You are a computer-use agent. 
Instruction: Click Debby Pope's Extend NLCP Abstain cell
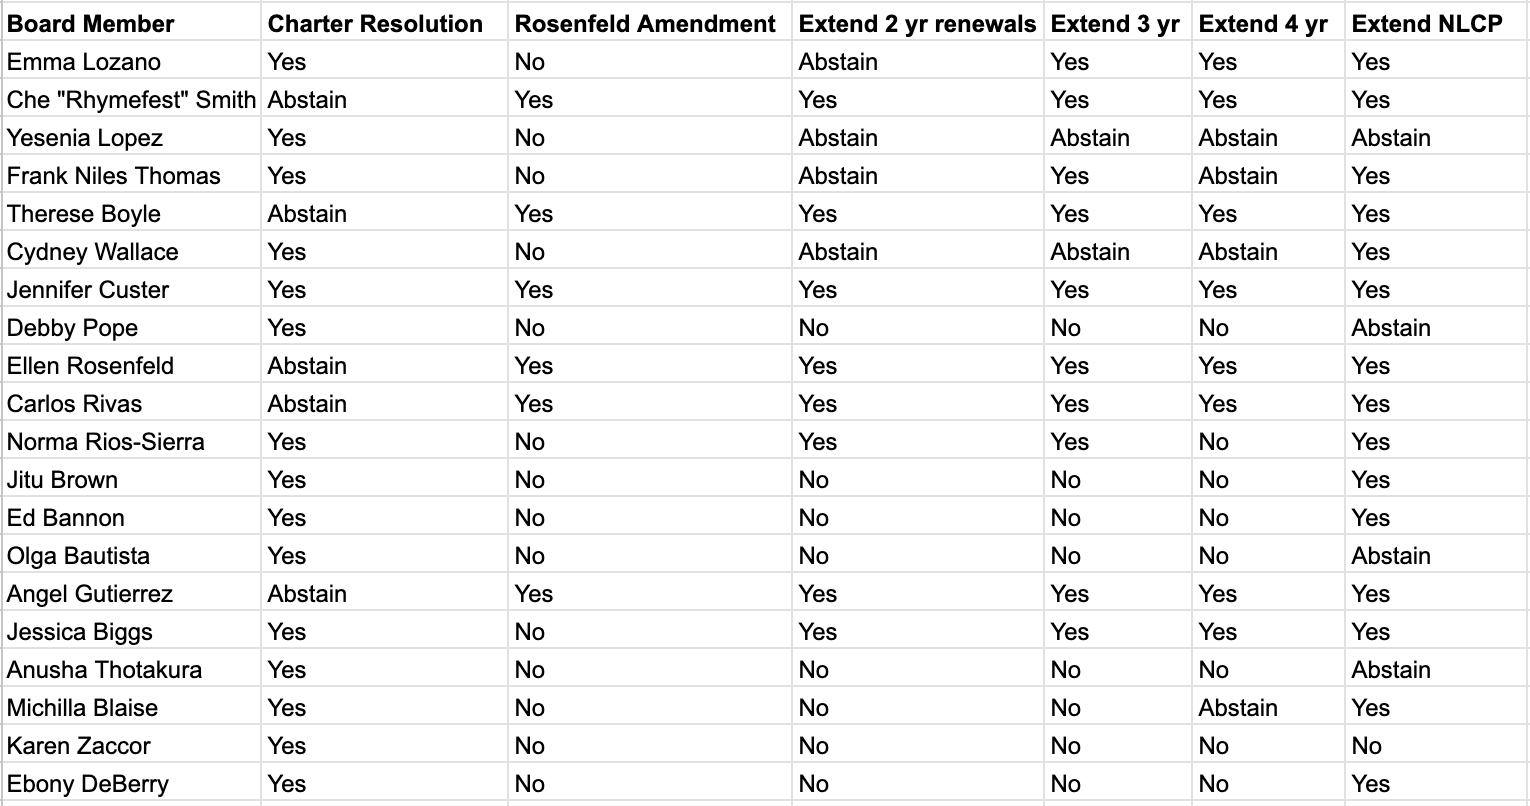point(1437,327)
